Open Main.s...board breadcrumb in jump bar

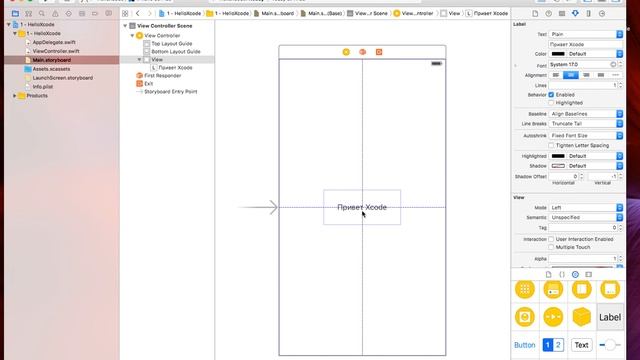pyautogui.click(x=273, y=13)
